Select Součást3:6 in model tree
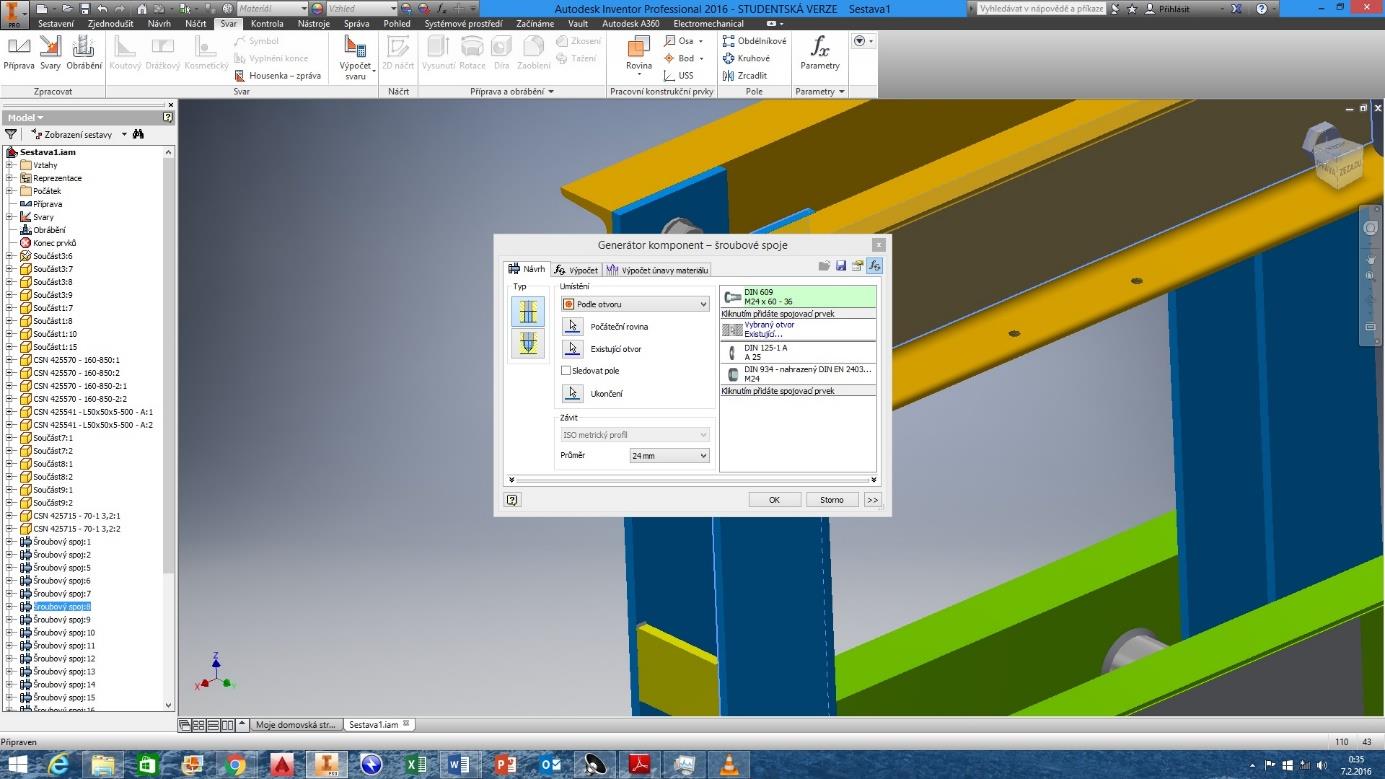 pyautogui.click(x=53, y=256)
